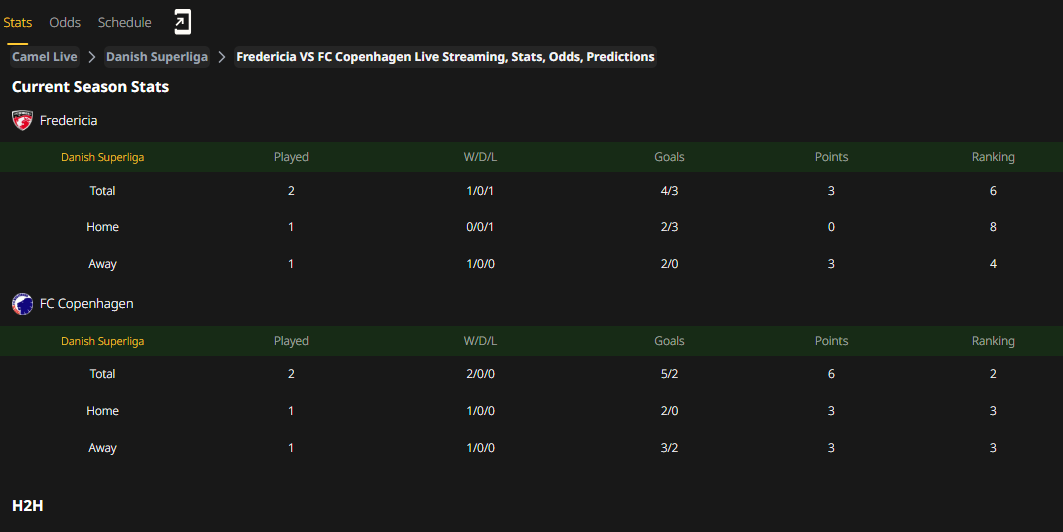The width and height of the screenshot is (1063, 532).
Task: Switch to the Stats tab
Action: click(x=18, y=22)
